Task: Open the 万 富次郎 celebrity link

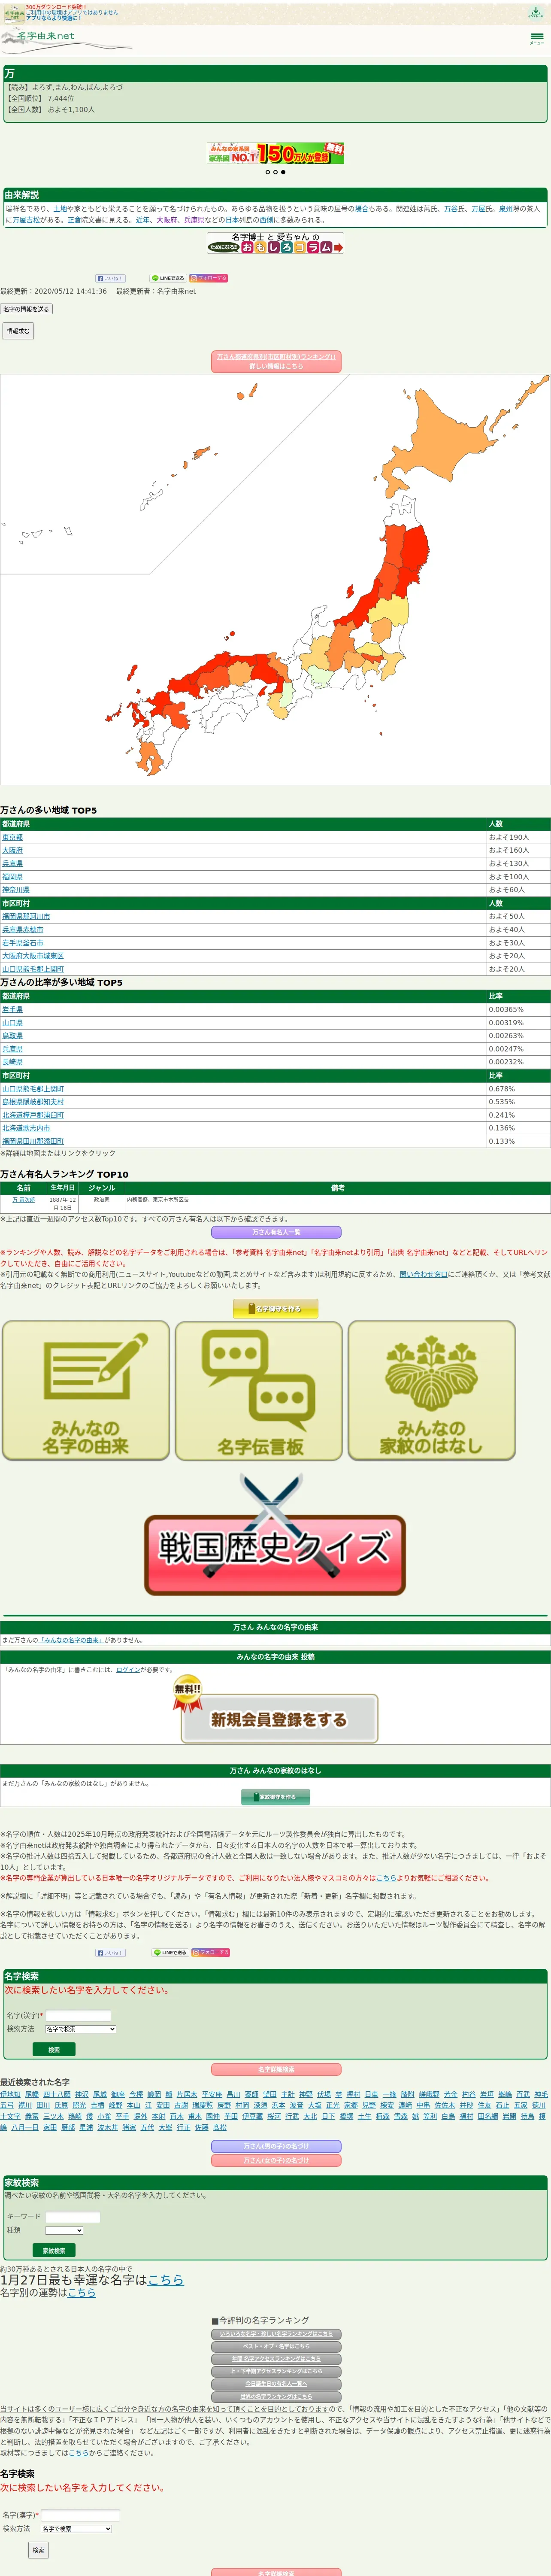Action: [23, 1200]
